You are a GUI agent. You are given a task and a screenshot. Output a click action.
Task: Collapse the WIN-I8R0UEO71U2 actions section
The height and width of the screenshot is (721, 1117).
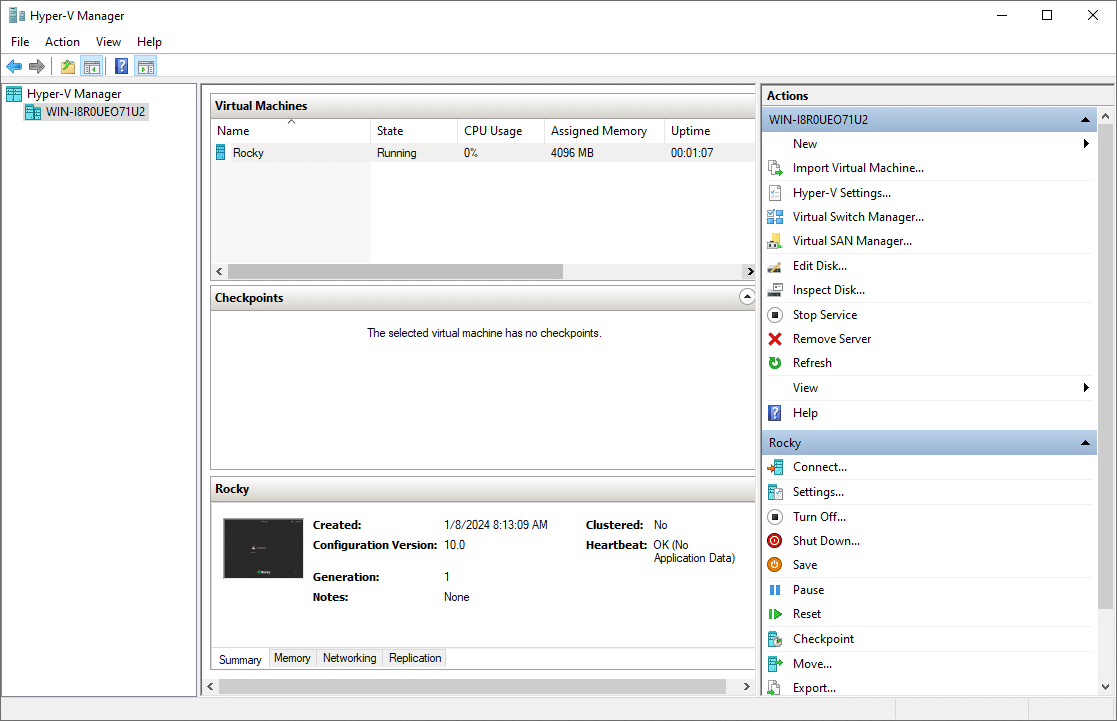[1085, 120]
